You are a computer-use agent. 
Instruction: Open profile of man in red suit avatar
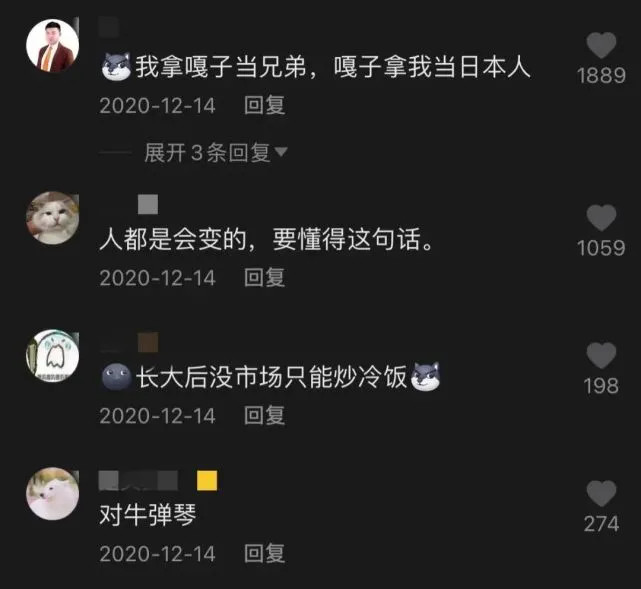coord(52,45)
